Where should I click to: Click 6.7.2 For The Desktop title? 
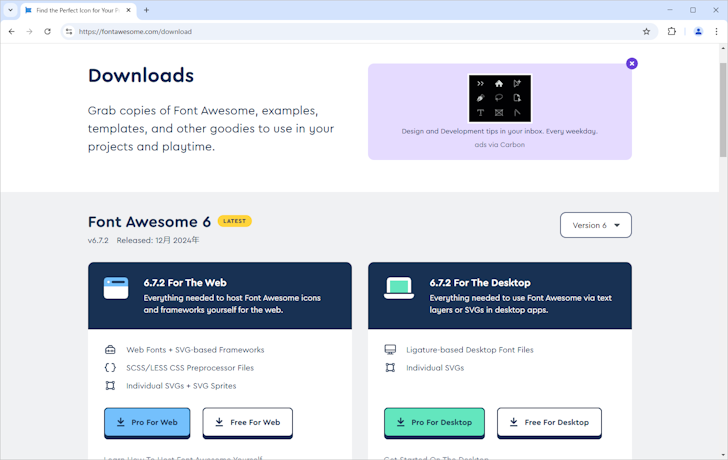click(480, 283)
